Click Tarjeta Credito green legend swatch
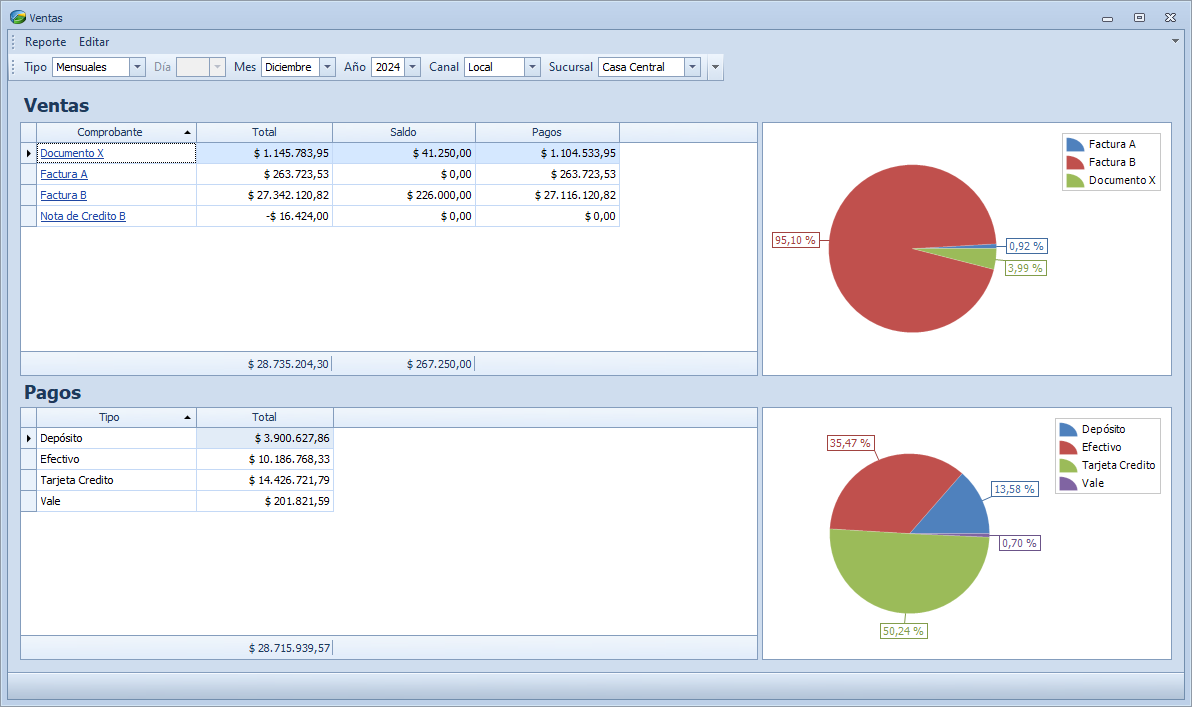This screenshot has height=707, width=1192. tap(1068, 465)
